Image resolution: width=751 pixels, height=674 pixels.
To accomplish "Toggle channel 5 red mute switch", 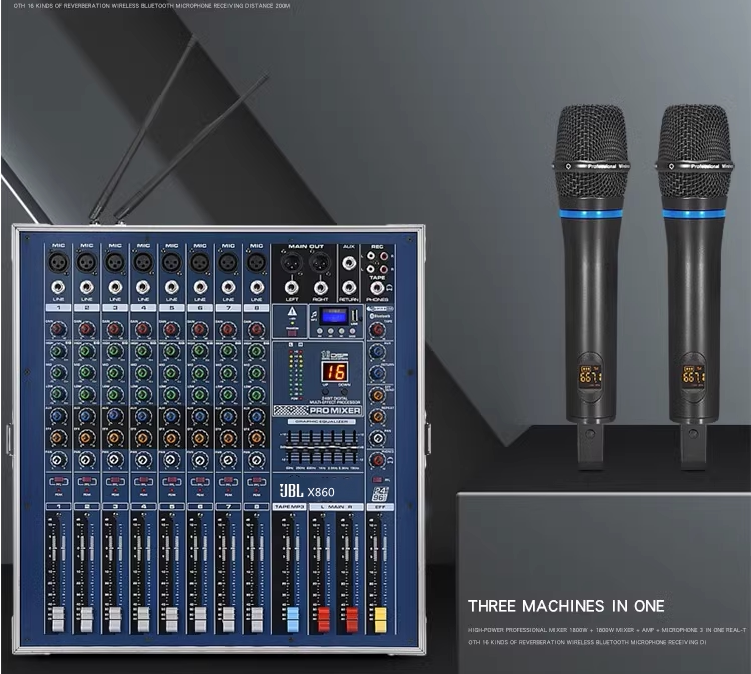I will point(171,480).
